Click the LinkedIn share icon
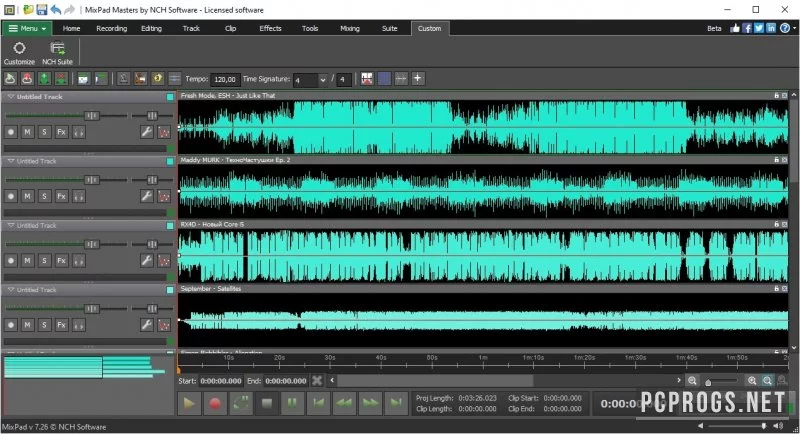Image resolution: width=800 pixels, height=434 pixels. pyautogui.click(x=771, y=28)
